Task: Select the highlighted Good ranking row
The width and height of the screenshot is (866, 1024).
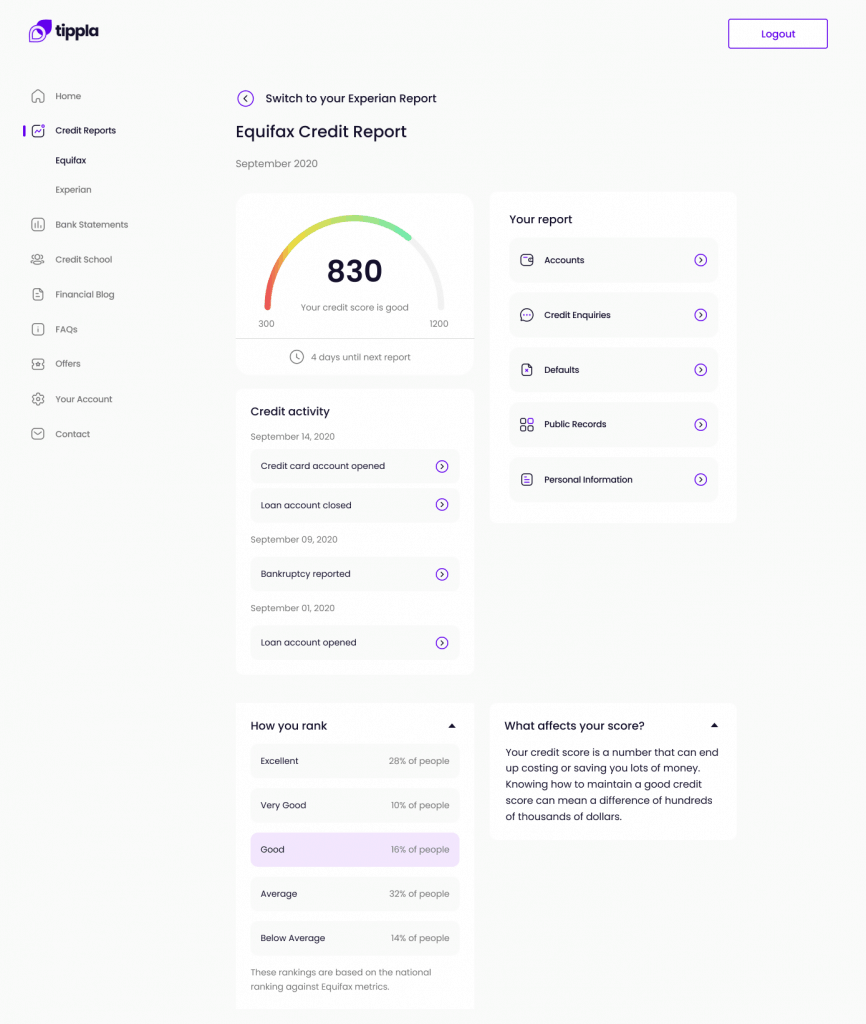Action: tap(354, 850)
